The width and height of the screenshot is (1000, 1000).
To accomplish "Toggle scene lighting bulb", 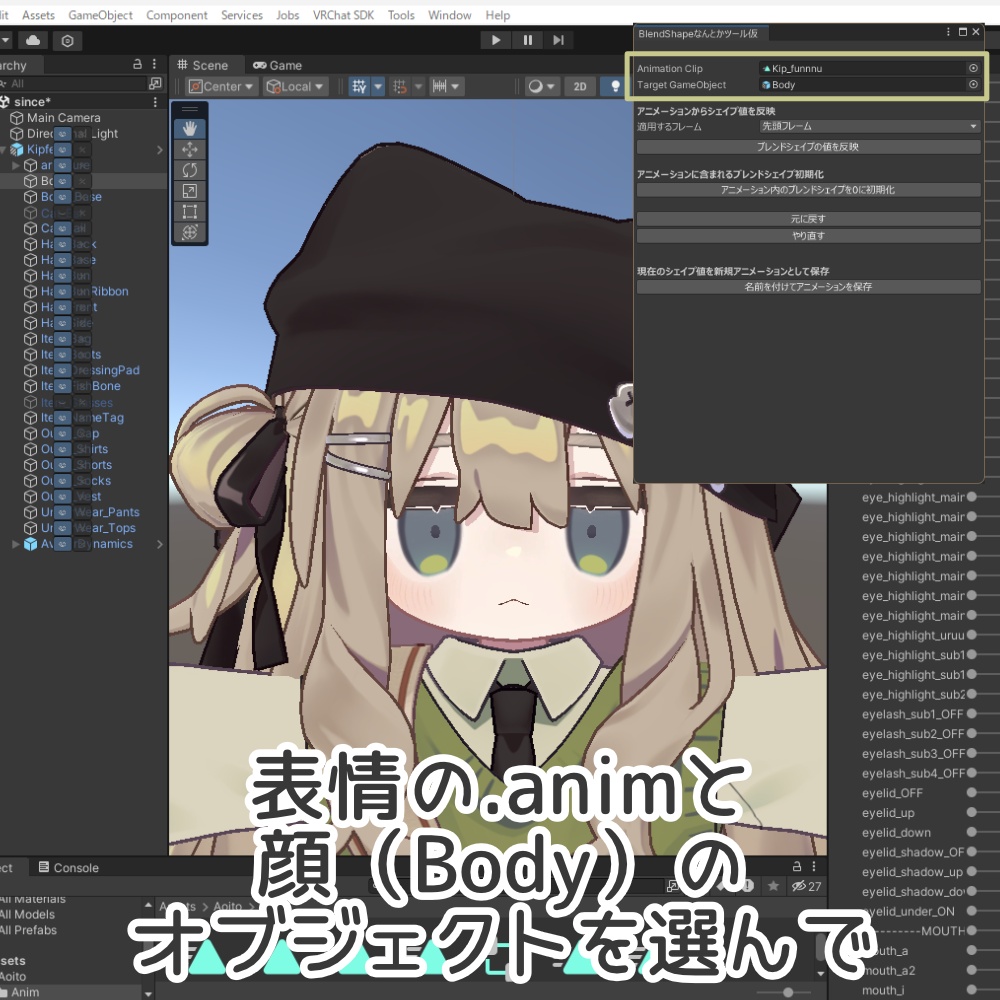I will [x=615, y=86].
